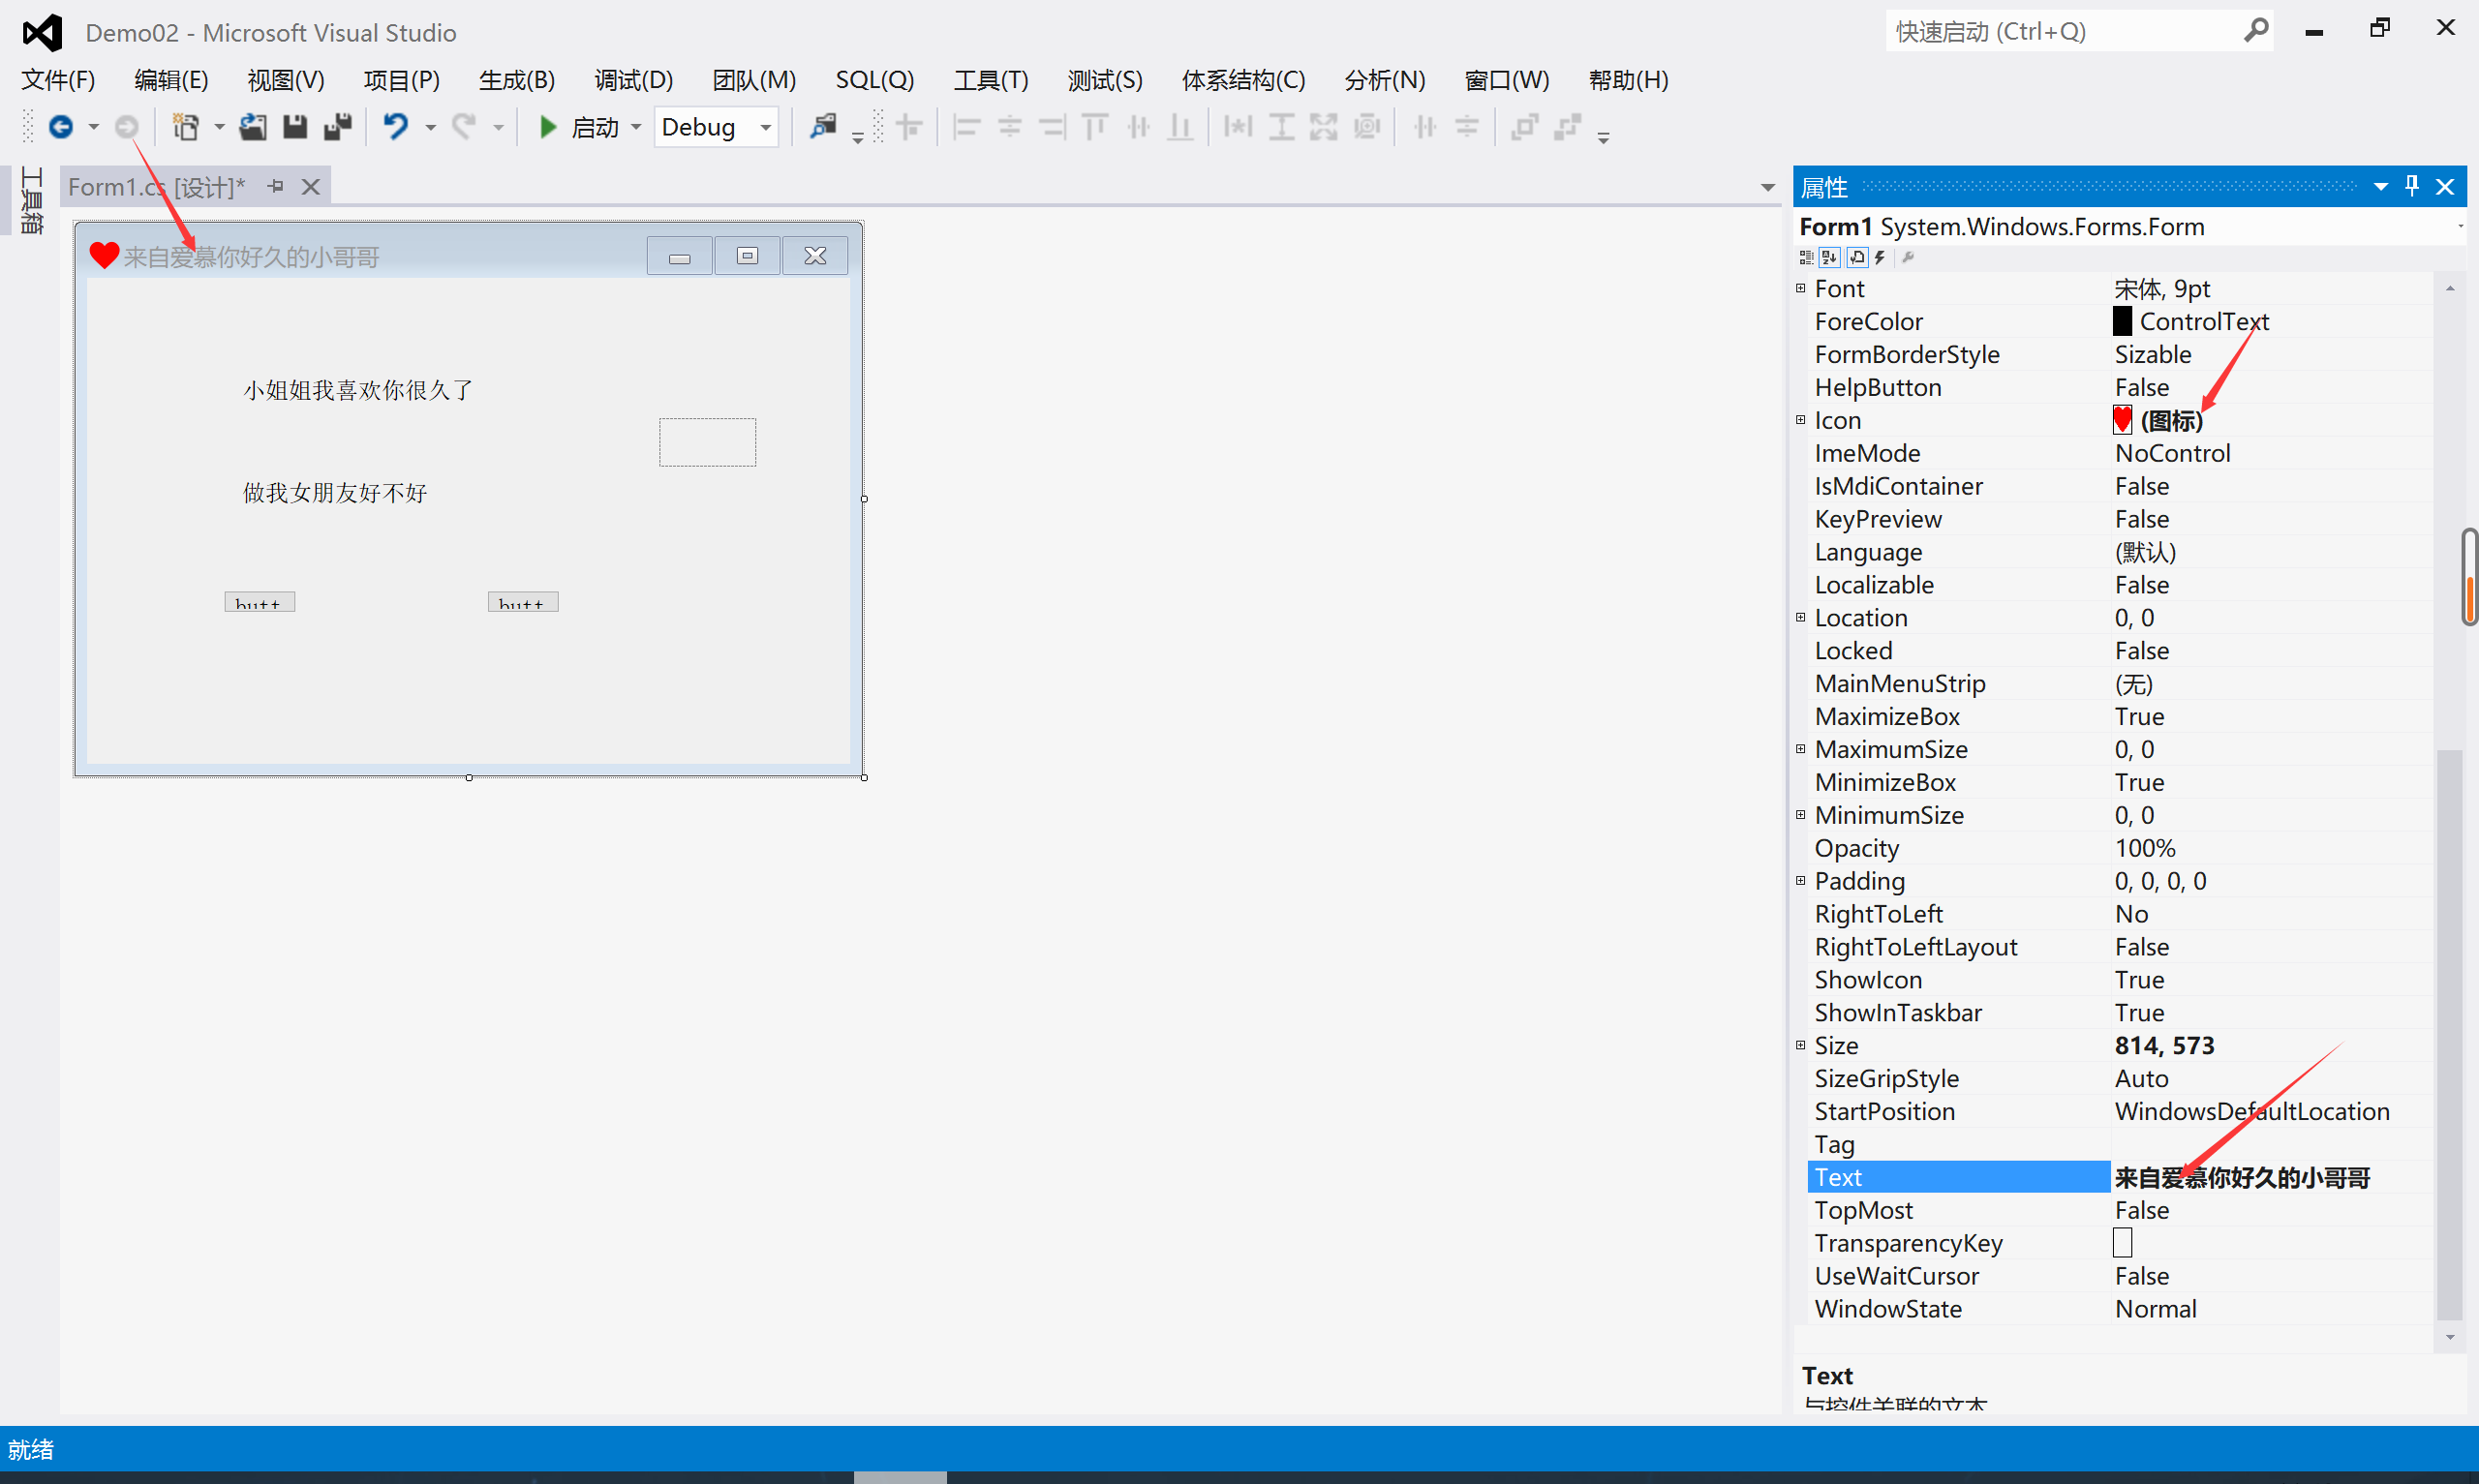Open the properties window position dropdown arrow
This screenshot has width=2479, height=1484.
click(x=2380, y=187)
